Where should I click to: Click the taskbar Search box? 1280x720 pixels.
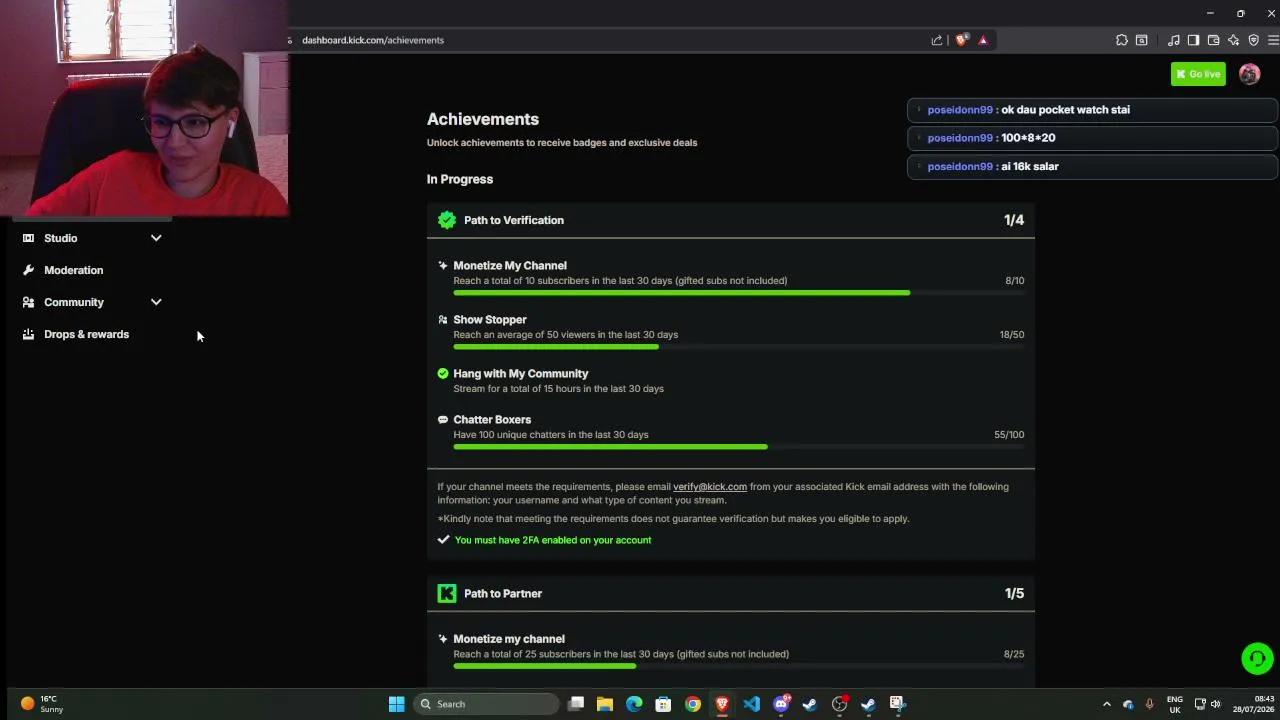click(486, 704)
